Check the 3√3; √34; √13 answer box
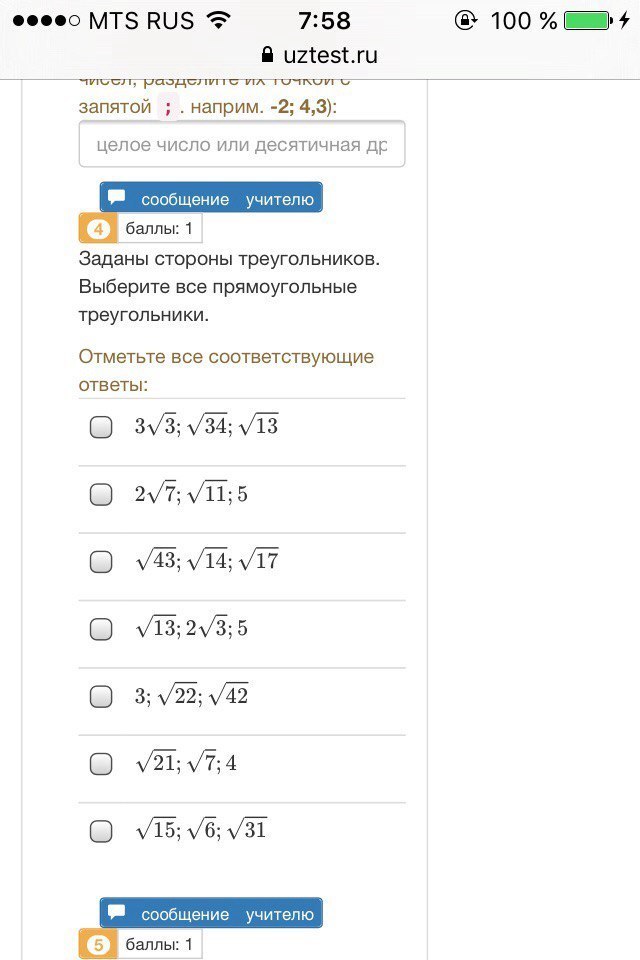Viewport: 640px width, 960px height. (101, 427)
